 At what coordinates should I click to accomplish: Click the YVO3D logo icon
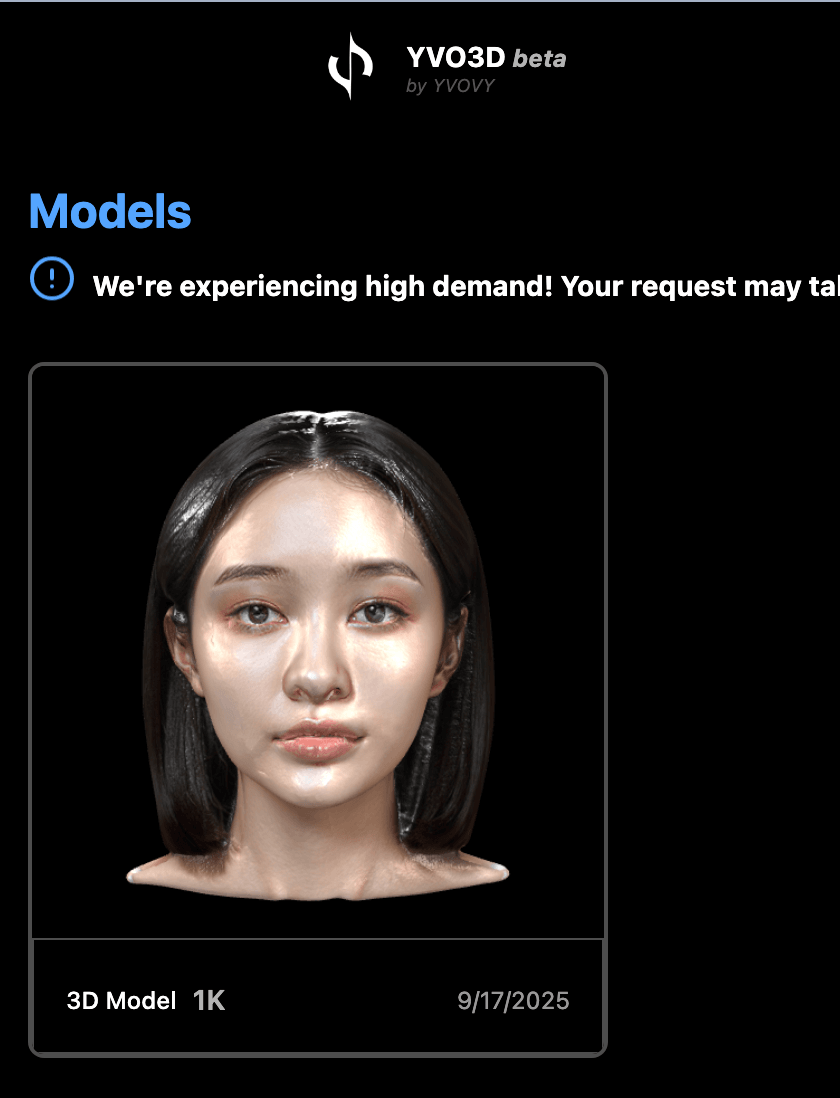pyautogui.click(x=351, y=66)
